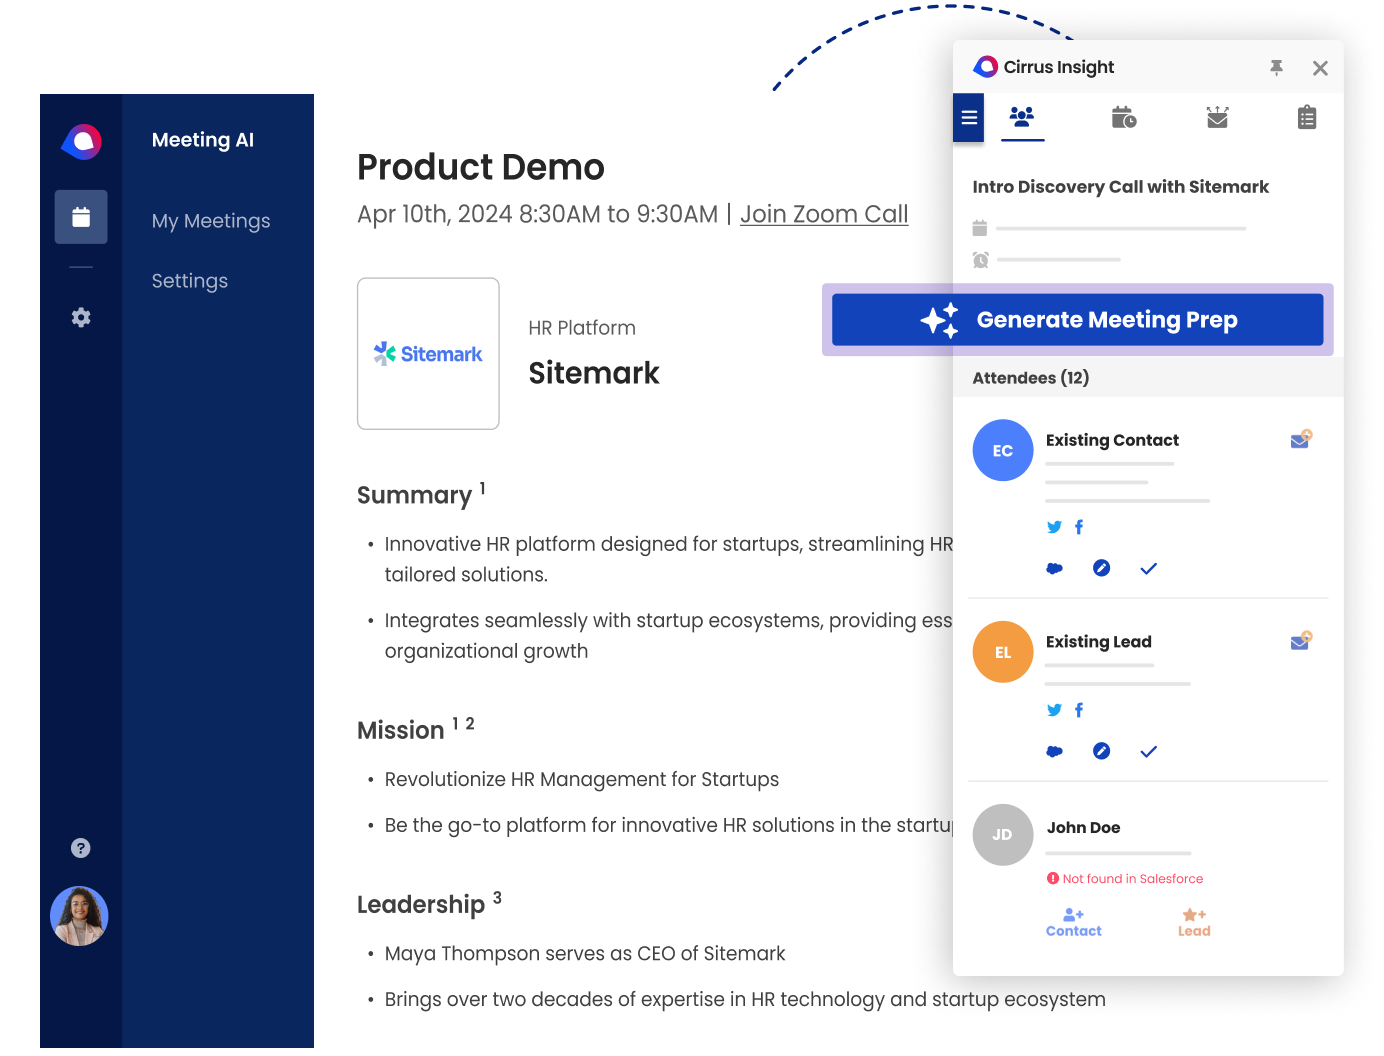Open the email send tracking tab
The image size is (1384, 1056).
(x=1217, y=117)
